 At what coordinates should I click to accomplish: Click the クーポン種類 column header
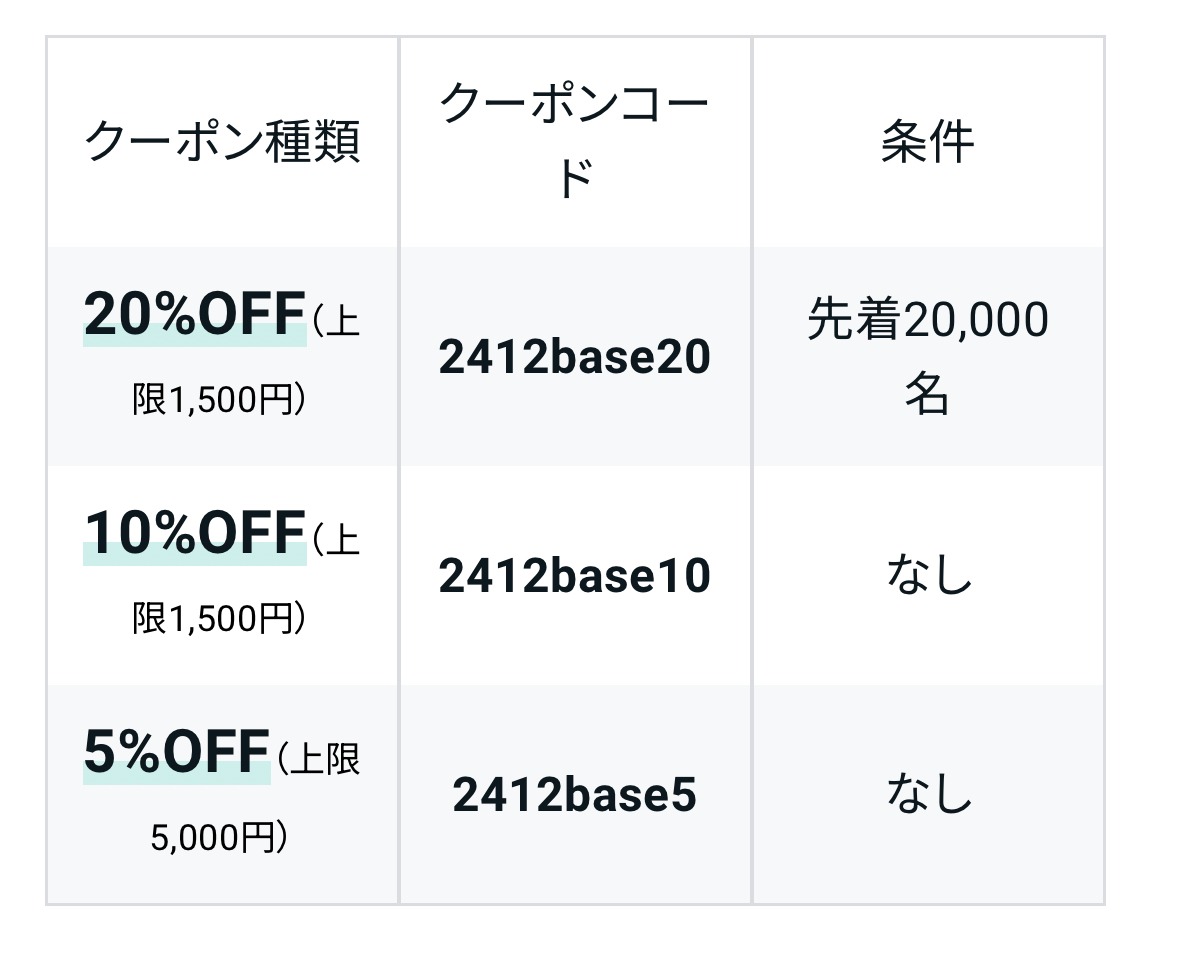[221, 141]
